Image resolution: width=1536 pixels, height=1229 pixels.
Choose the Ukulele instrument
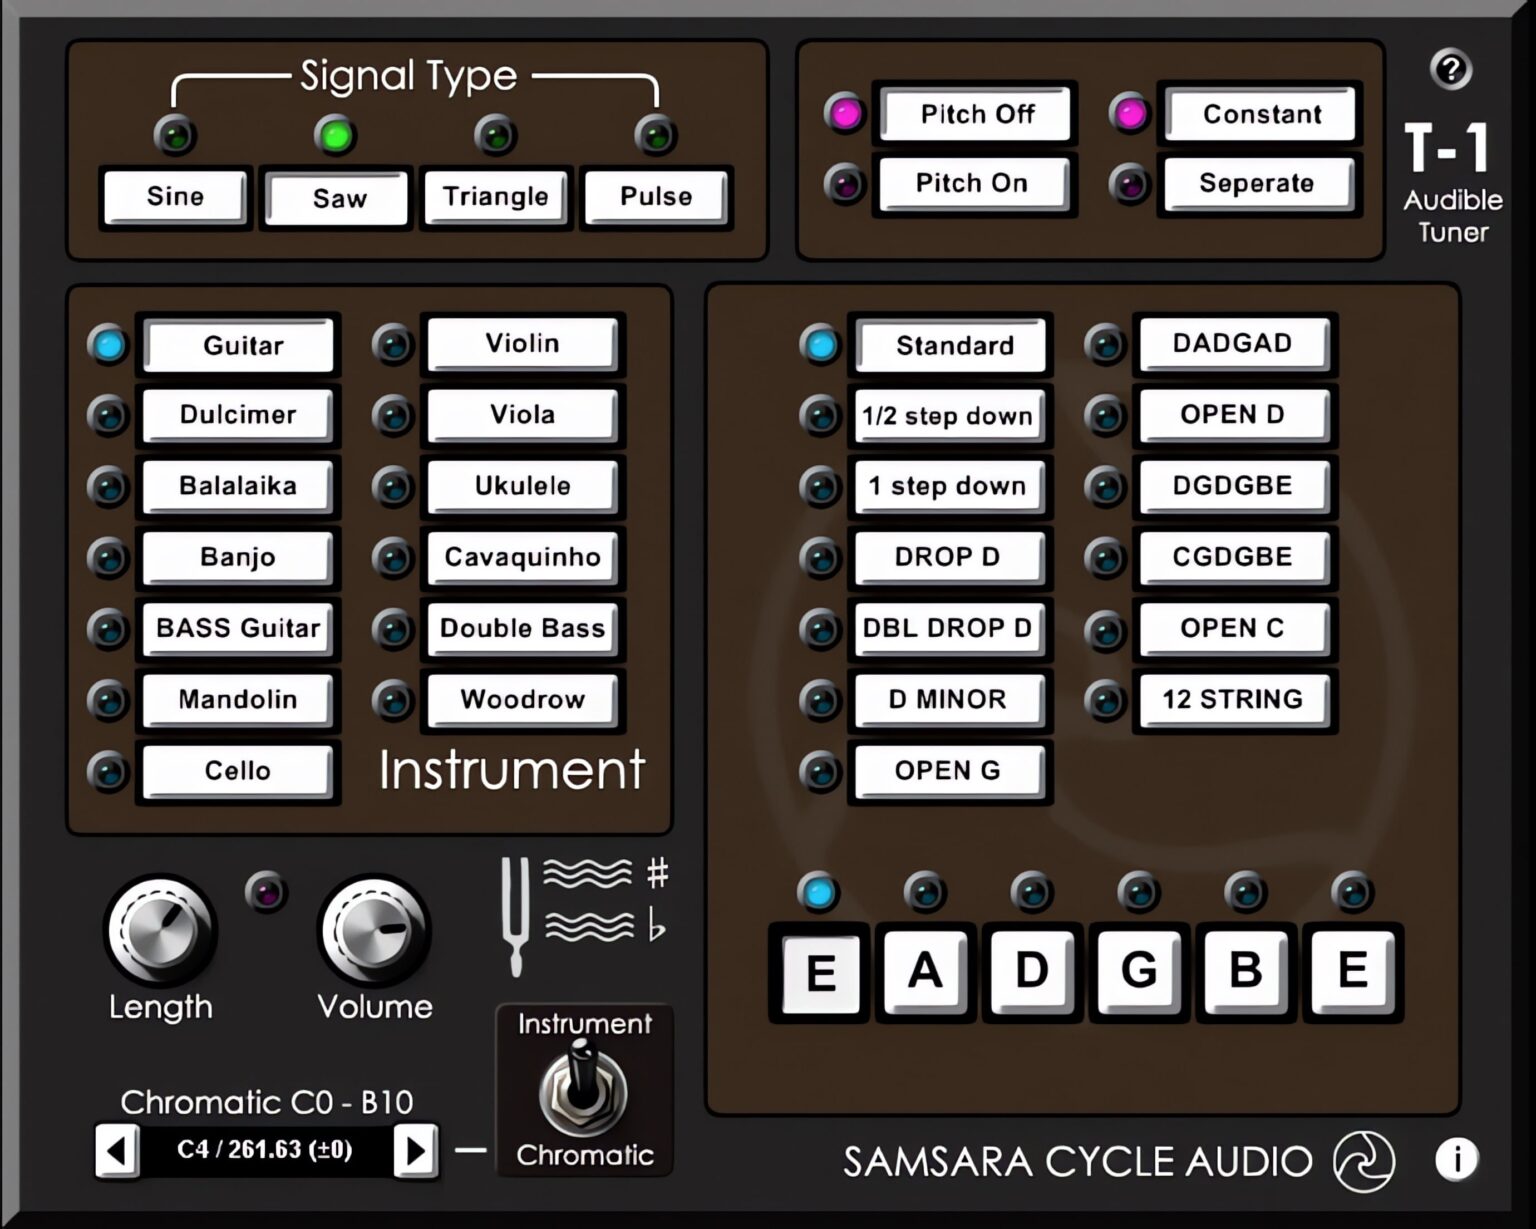coord(522,487)
